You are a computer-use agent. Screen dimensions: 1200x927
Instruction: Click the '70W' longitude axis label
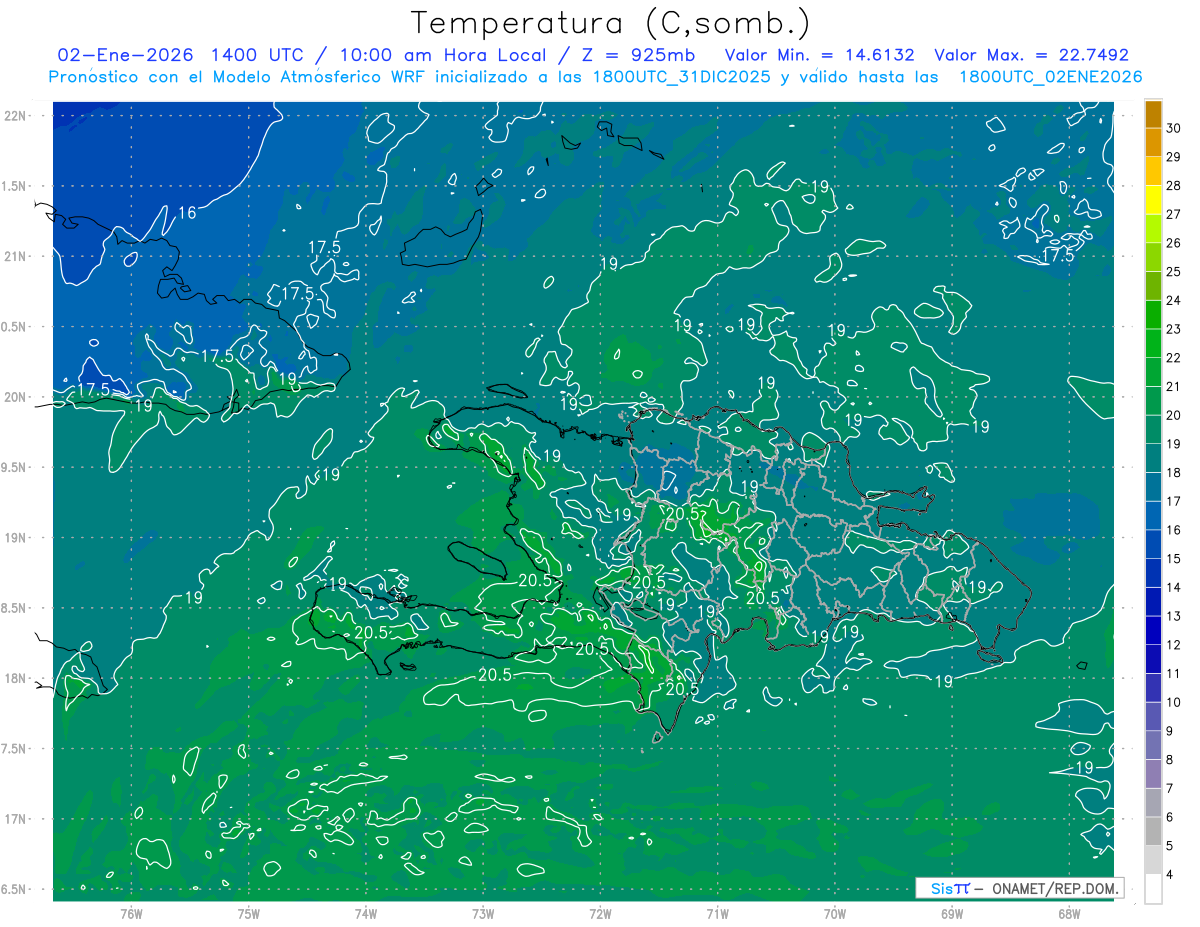click(x=834, y=913)
